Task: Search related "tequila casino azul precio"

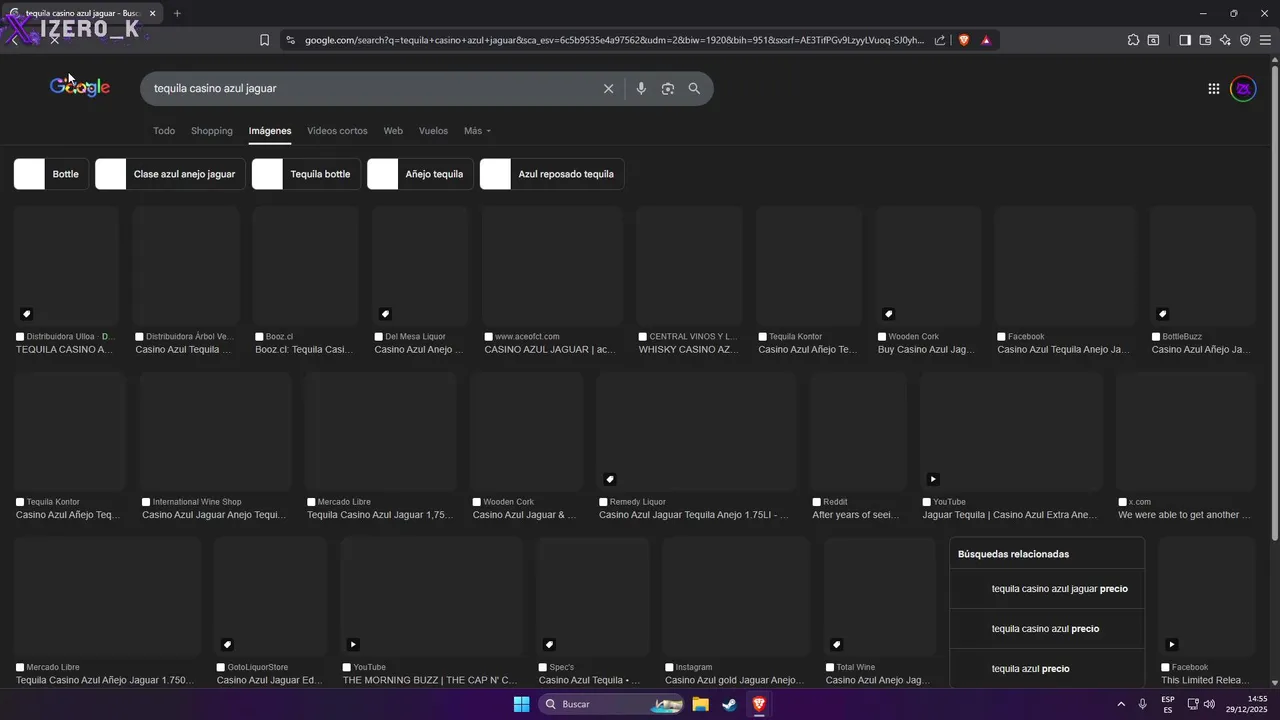Action: click(1047, 629)
